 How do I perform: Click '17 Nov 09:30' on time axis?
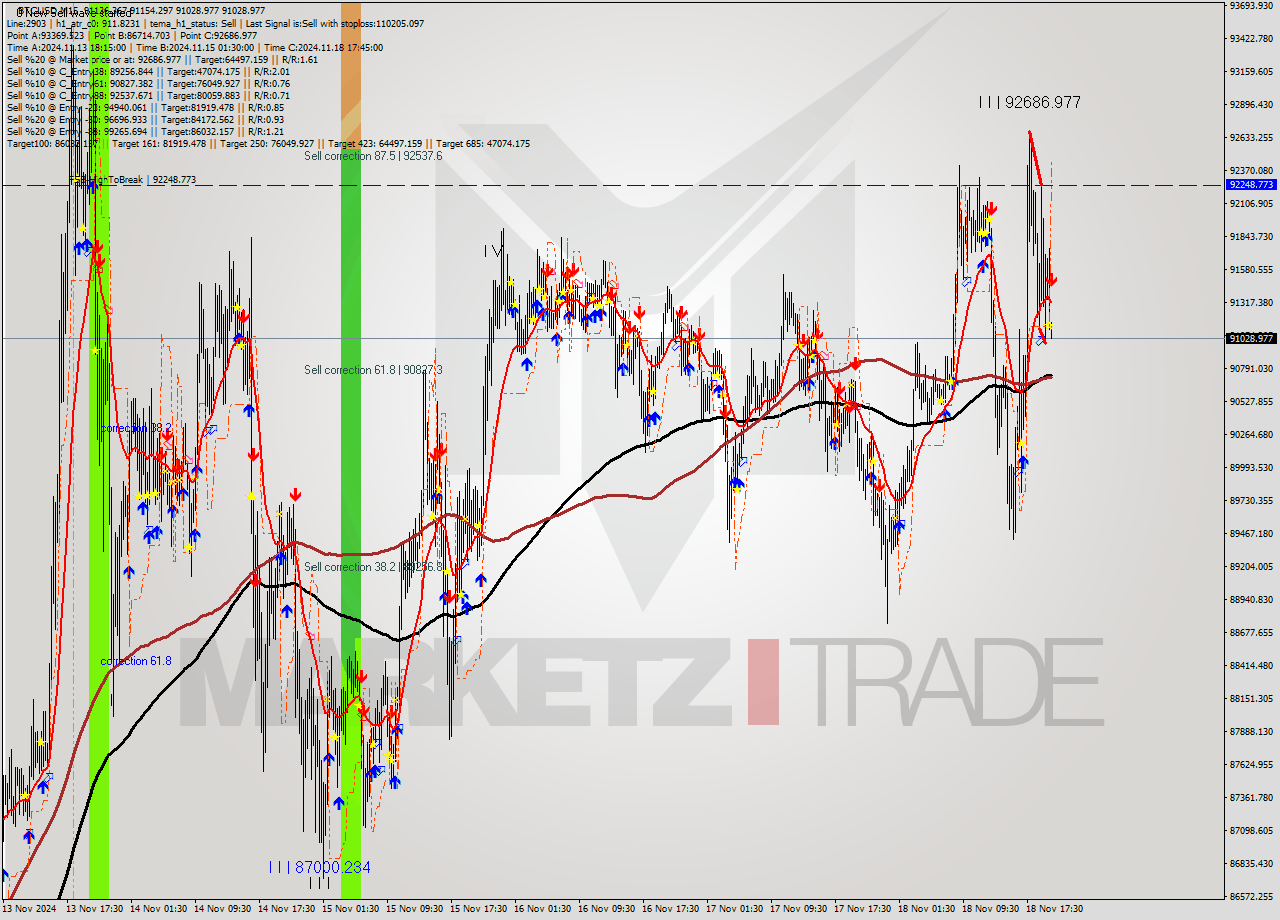point(799,909)
